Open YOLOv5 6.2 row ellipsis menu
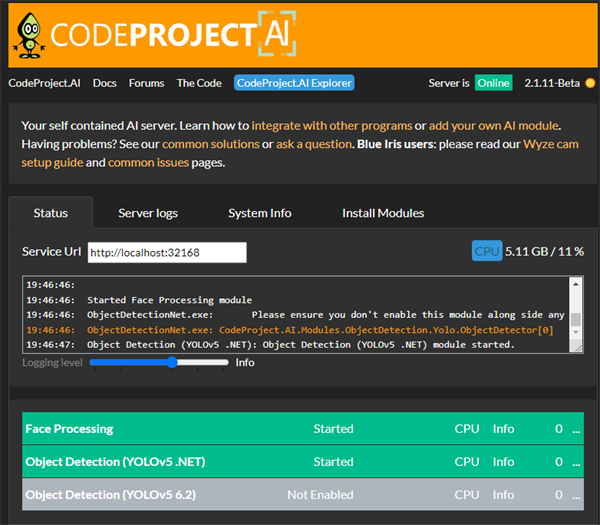The width and height of the screenshot is (600, 525). point(576,495)
